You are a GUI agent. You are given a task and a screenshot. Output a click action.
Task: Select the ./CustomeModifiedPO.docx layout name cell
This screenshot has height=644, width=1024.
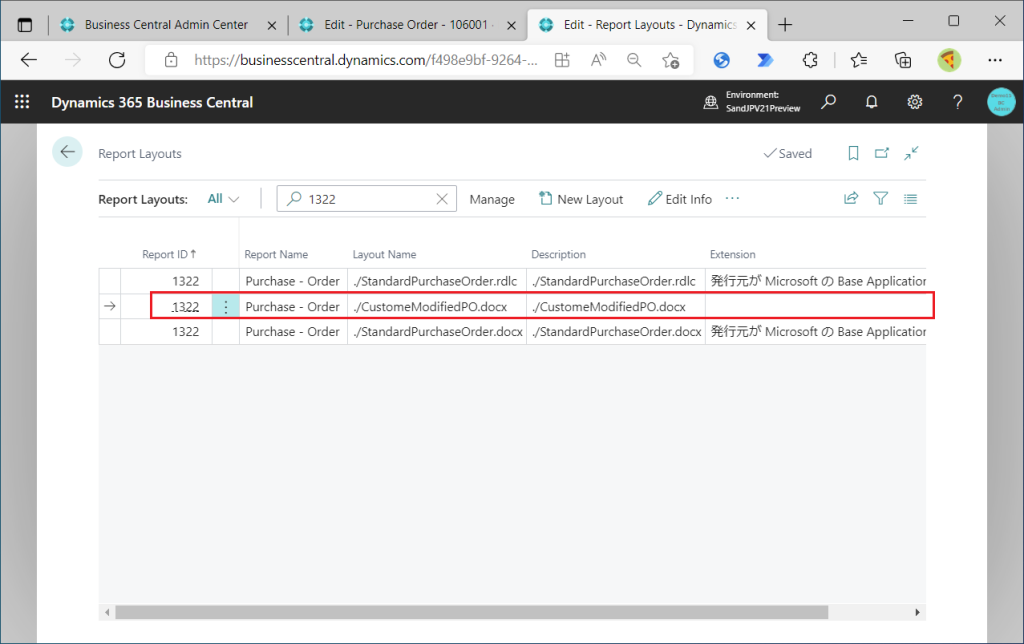click(436, 306)
